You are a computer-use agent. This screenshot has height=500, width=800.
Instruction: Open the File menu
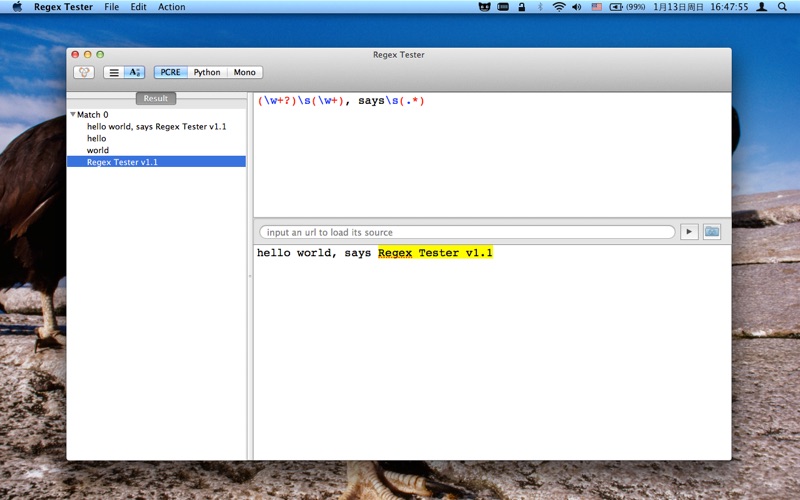tap(111, 7)
